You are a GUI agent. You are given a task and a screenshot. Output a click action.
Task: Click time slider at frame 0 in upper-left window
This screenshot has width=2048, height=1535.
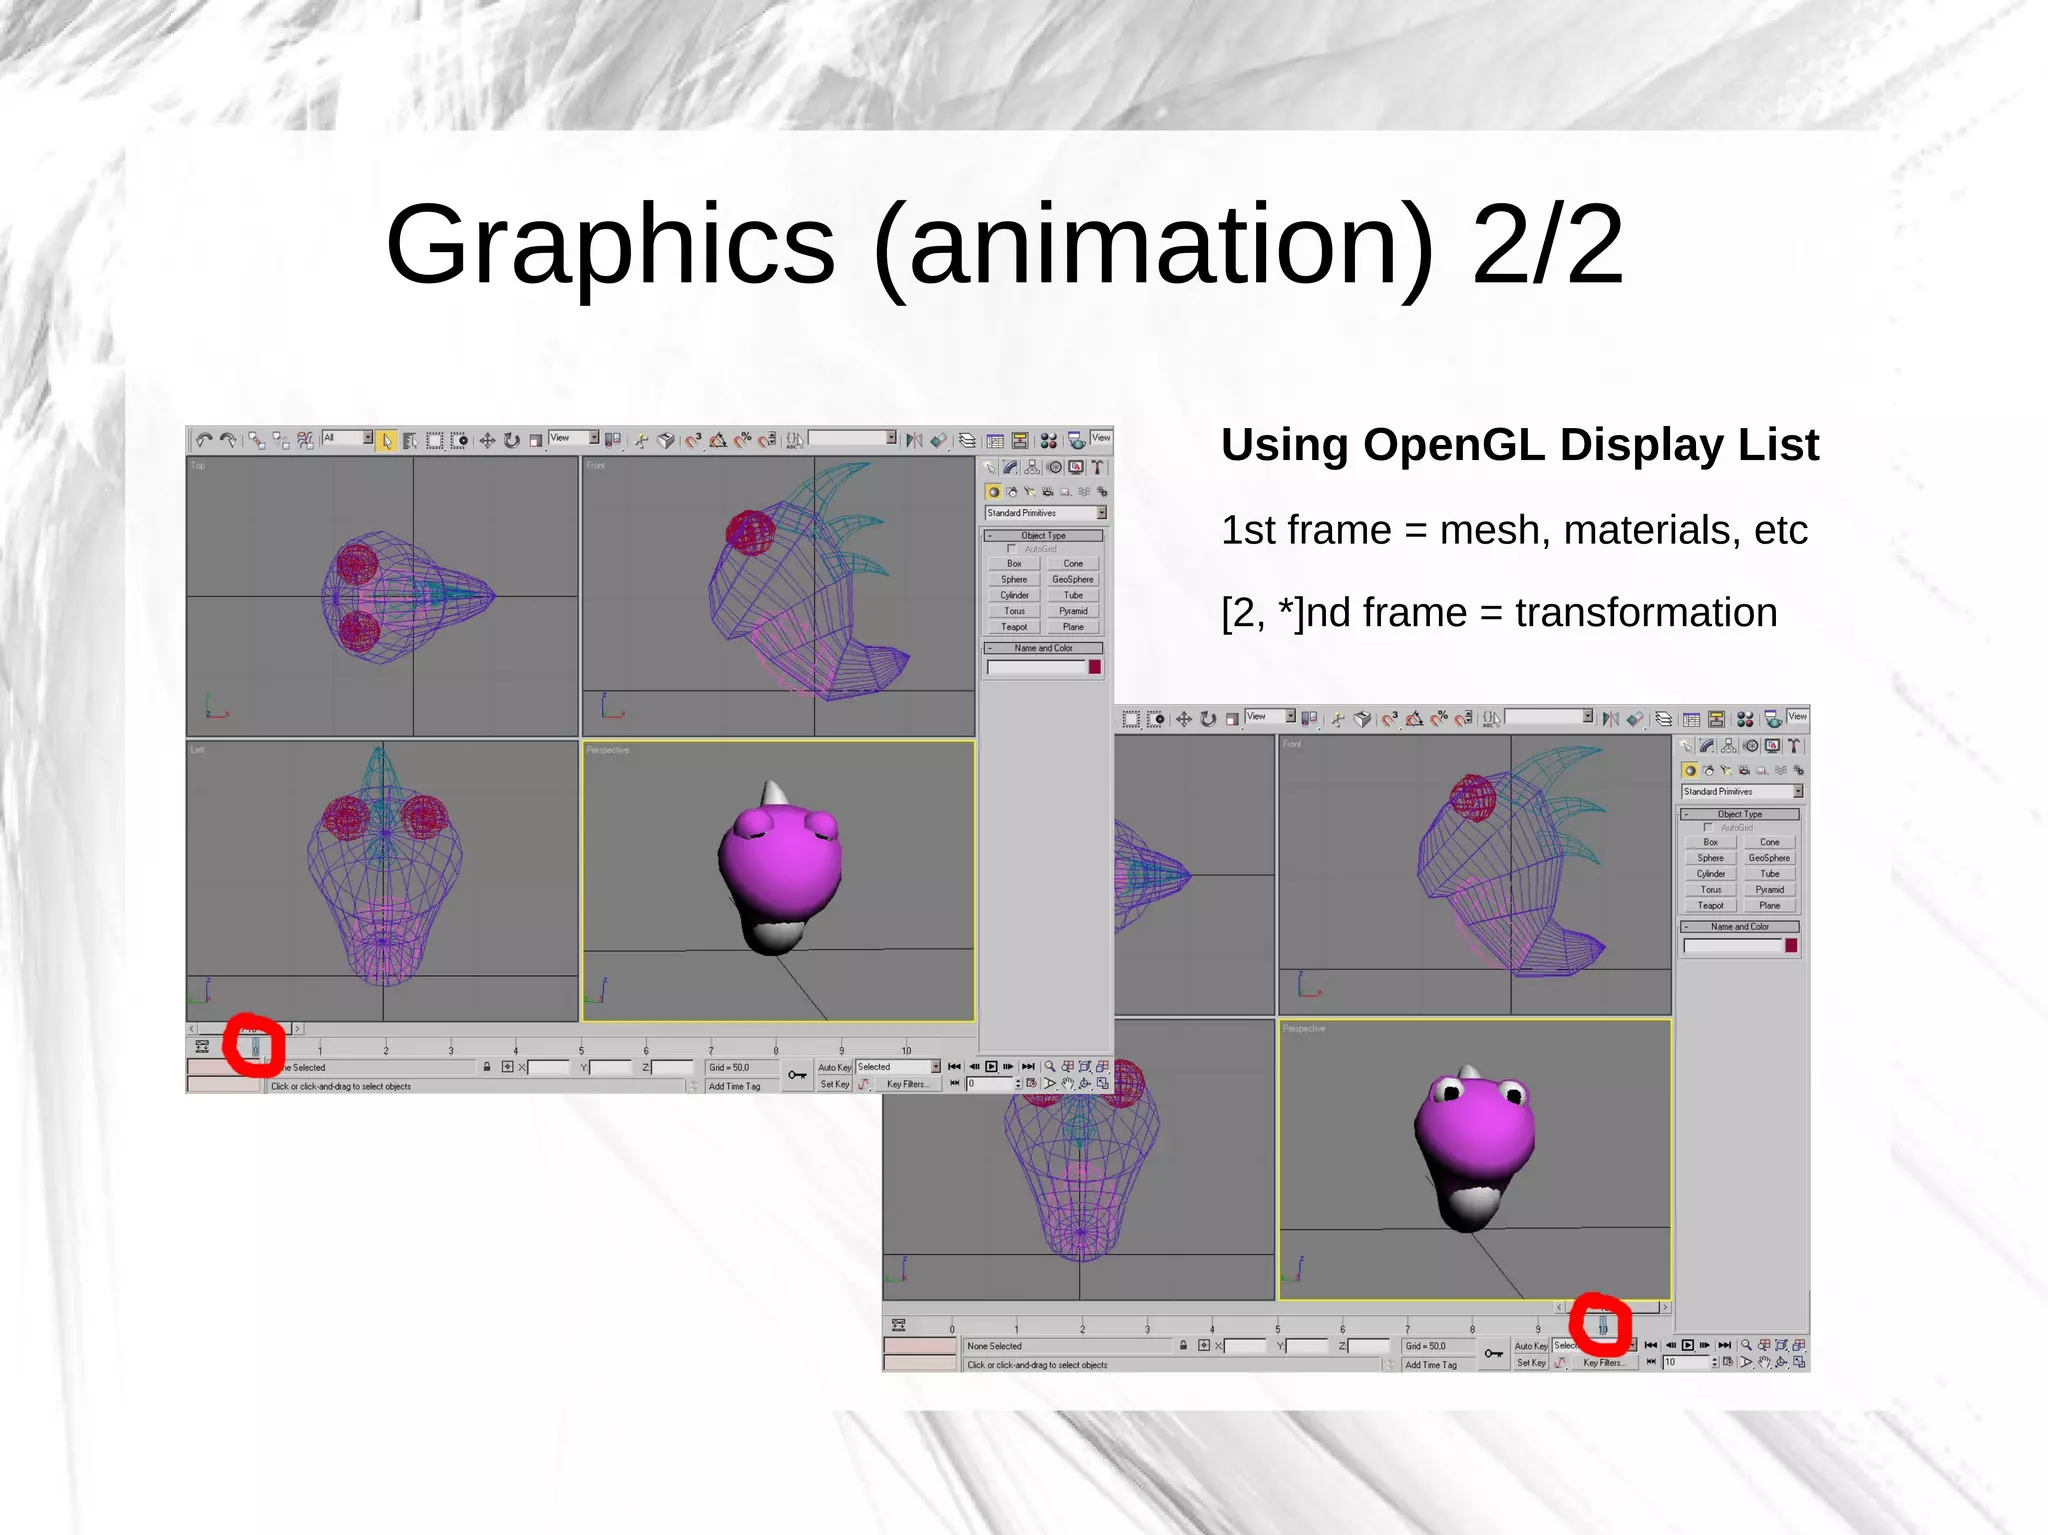(255, 1047)
